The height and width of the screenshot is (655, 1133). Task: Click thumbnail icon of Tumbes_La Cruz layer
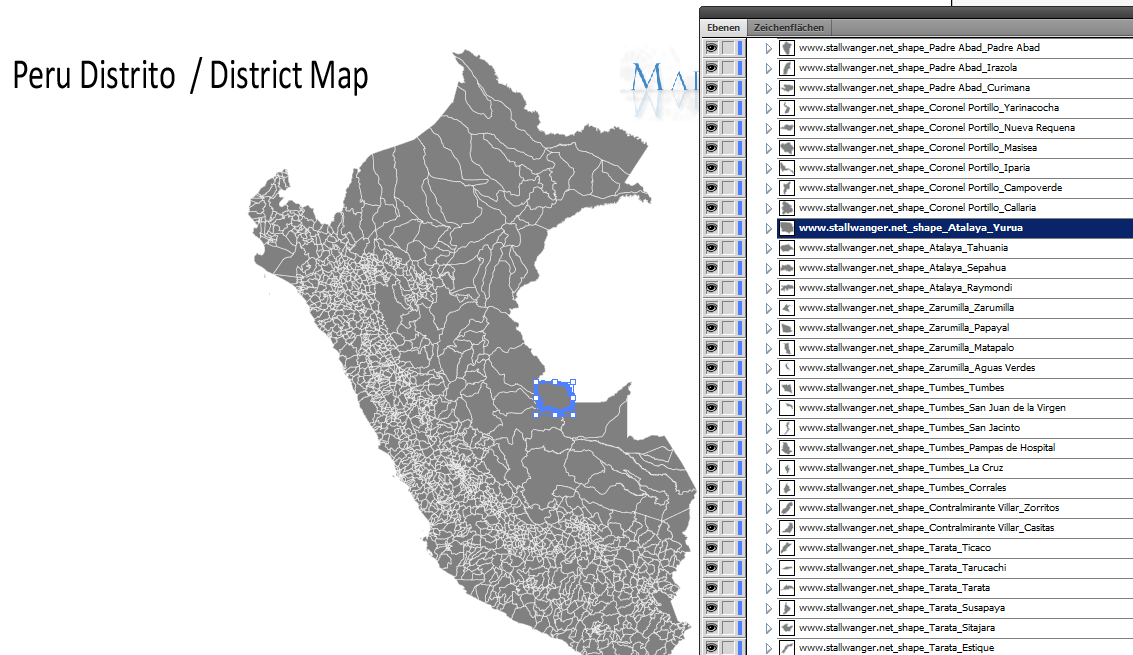(787, 468)
